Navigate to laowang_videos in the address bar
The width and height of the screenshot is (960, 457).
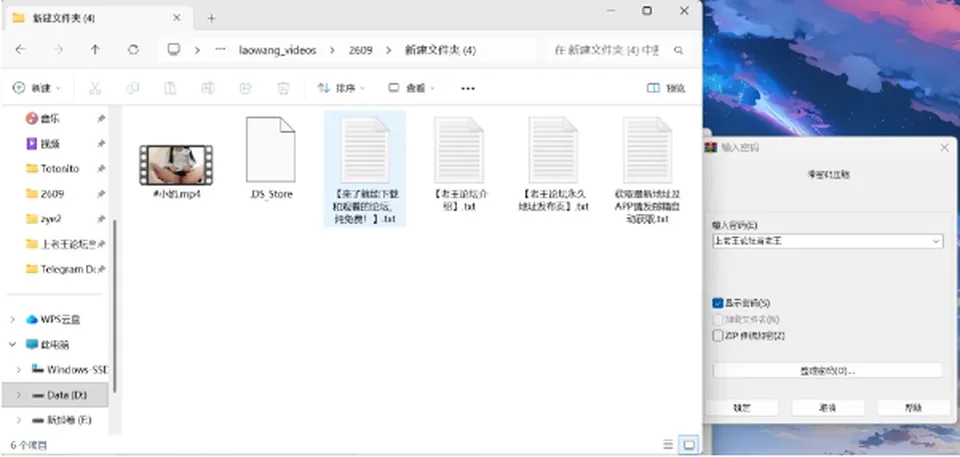(x=277, y=50)
